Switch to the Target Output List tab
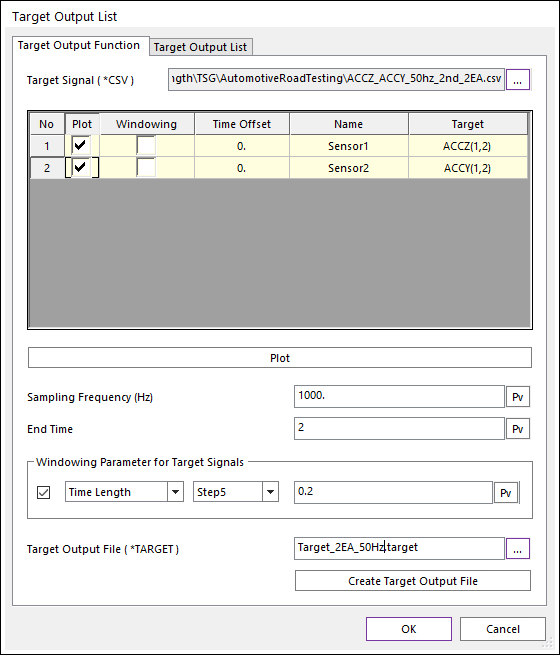Image resolution: width=560 pixels, height=655 pixels. coord(201,47)
